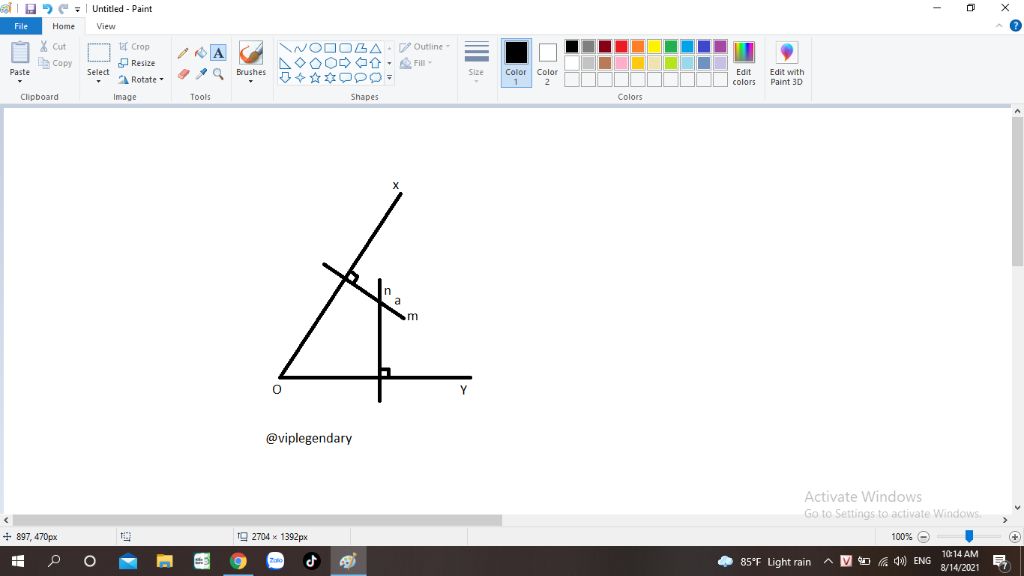Click the zoom in plus button
The image size is (1024, 576).
(1014, 537)
